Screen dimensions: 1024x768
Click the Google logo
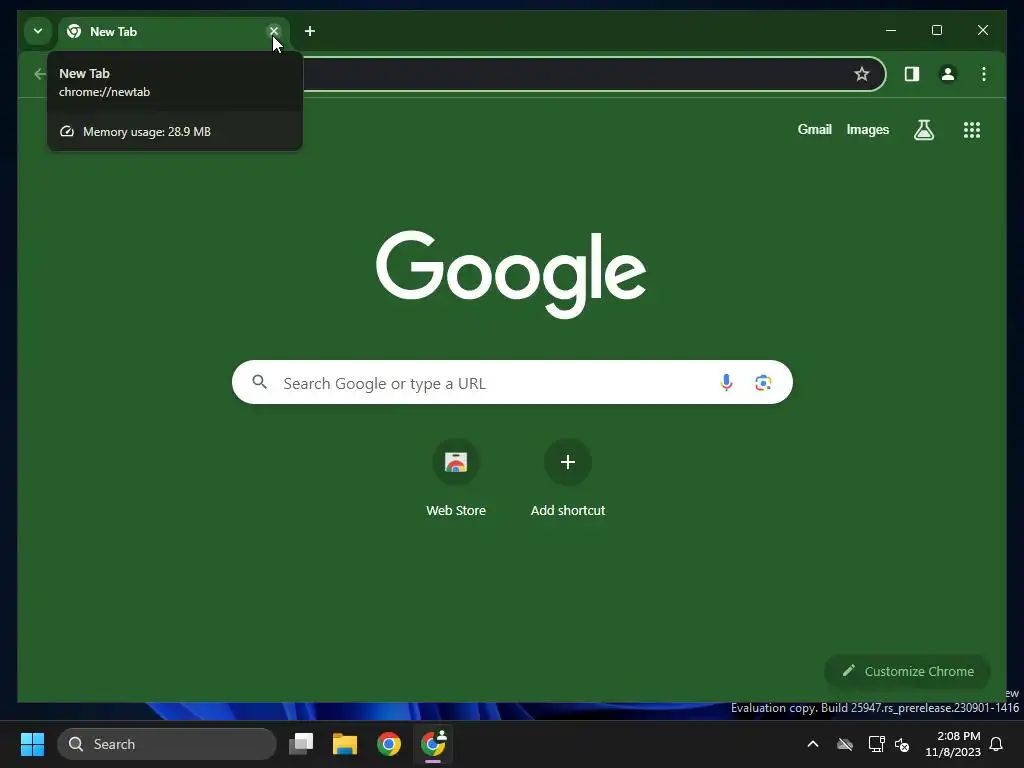pos(511,274)
